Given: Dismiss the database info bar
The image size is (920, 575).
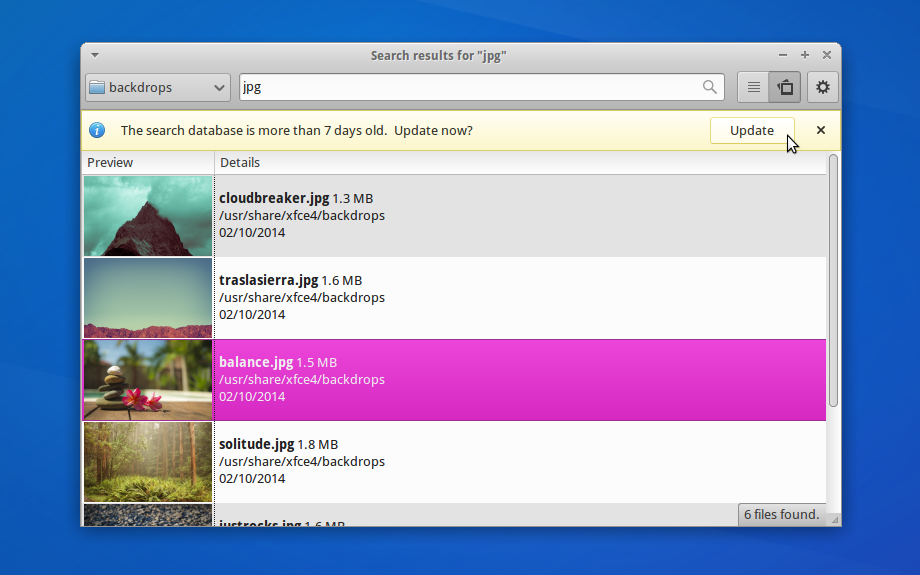Looking at the screenshot, I should click(821, 130).
